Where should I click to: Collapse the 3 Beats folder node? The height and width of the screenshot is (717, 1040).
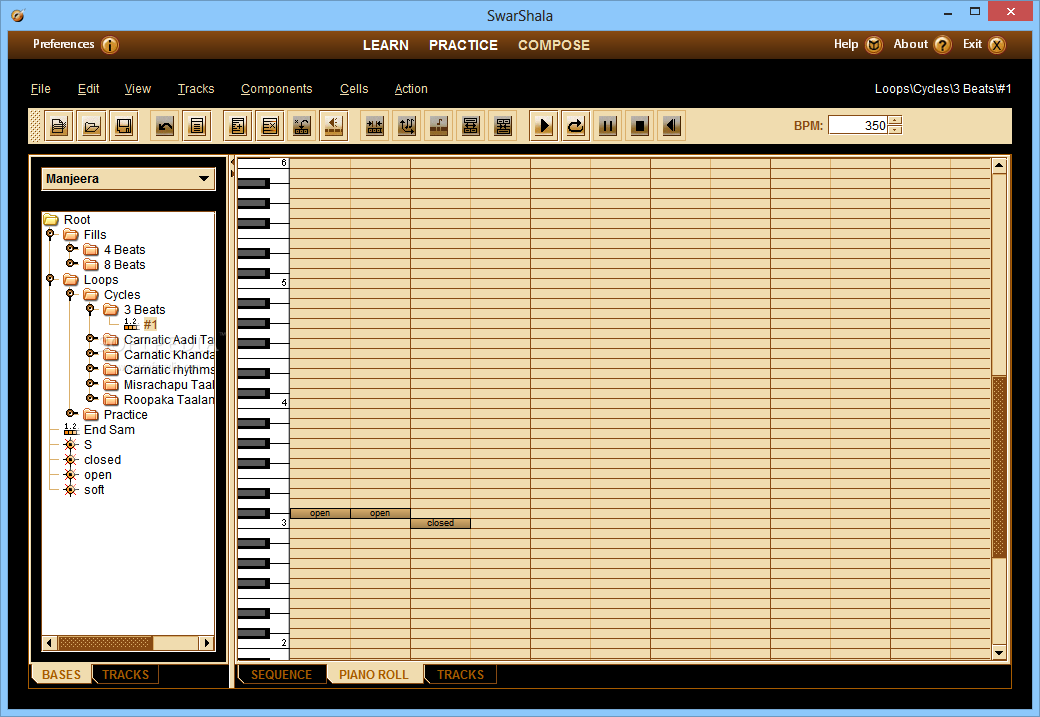click(x=90, y=309)
